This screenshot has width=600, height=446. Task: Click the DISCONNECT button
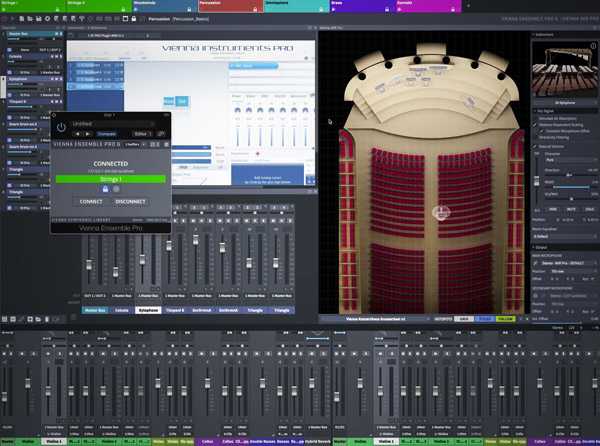click(130, 202)
